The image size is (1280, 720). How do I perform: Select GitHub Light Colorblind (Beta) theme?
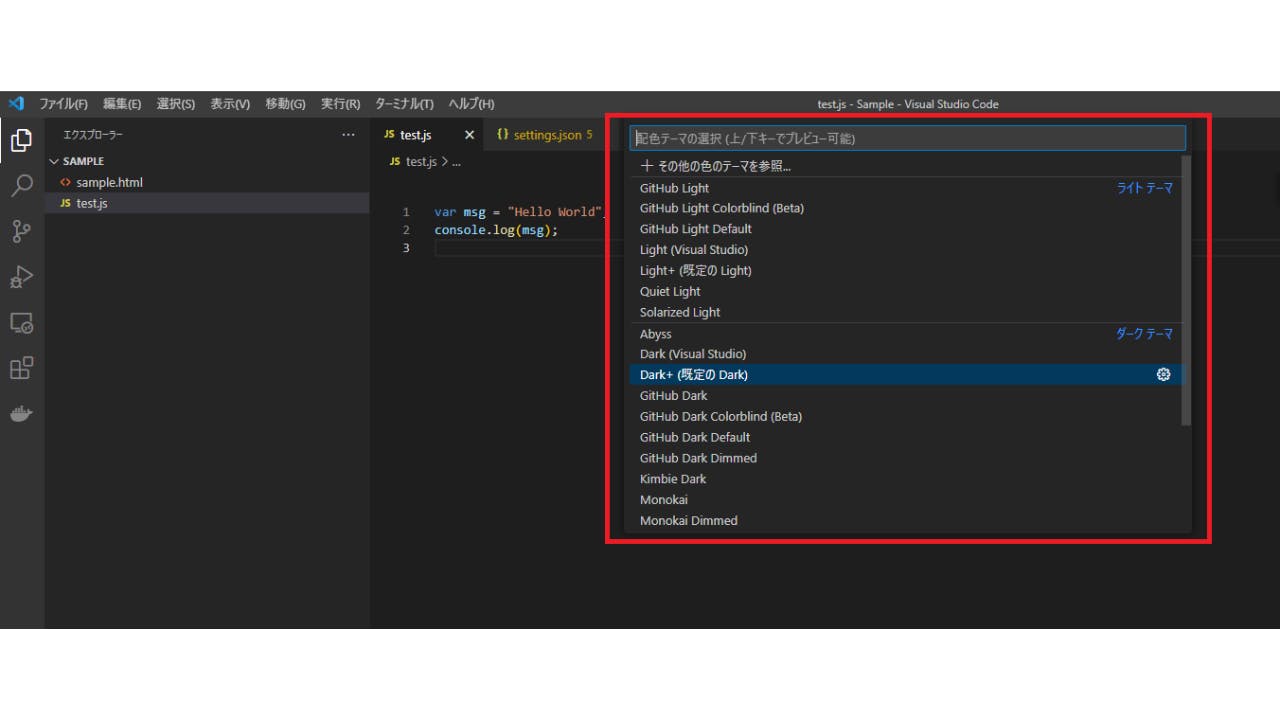point(905,208)
